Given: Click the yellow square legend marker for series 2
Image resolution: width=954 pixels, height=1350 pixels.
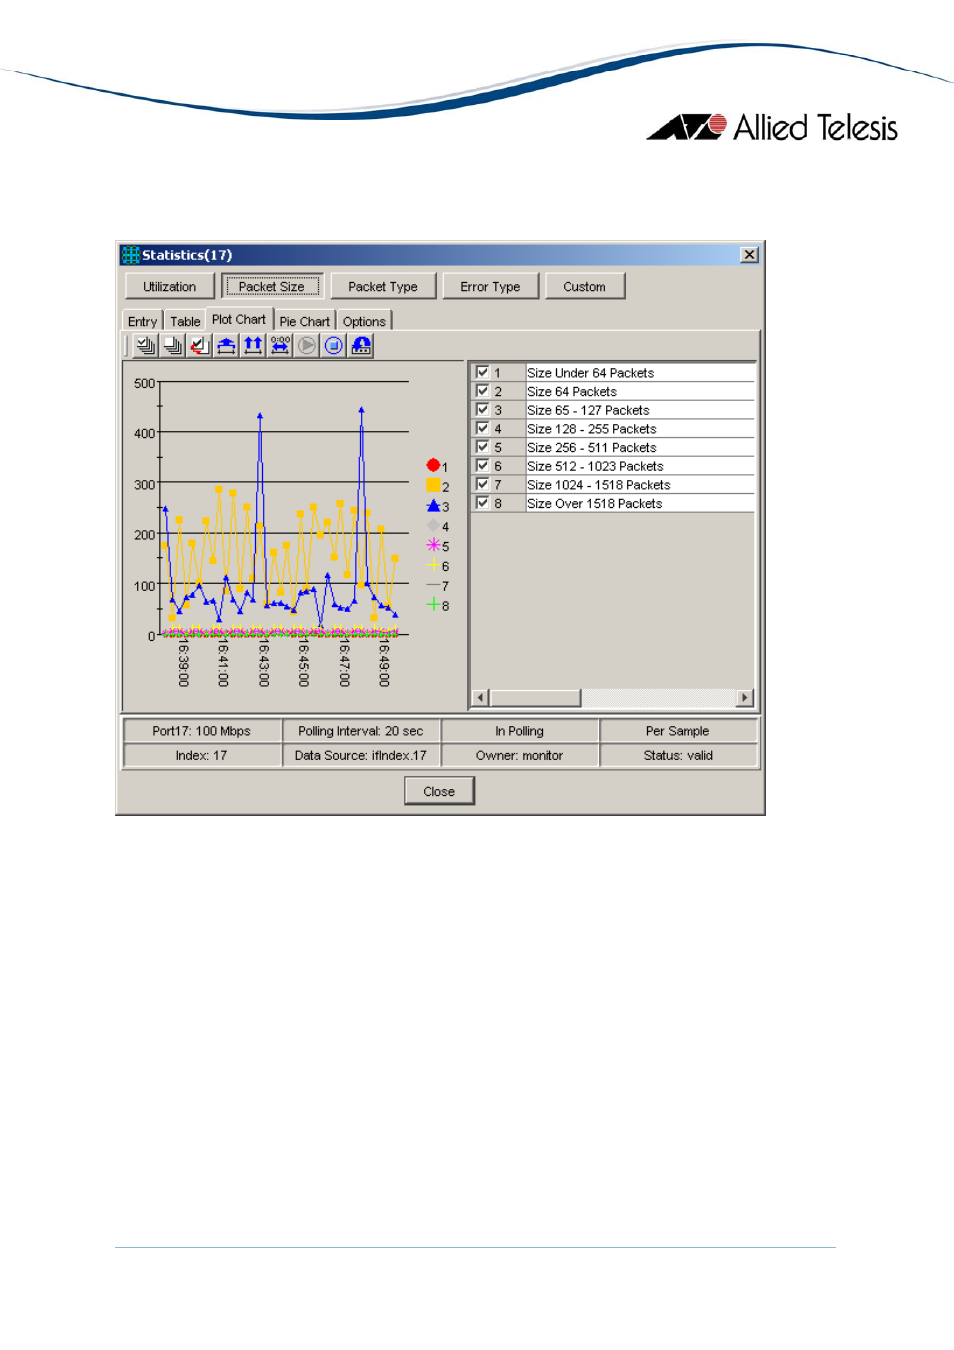Looking at the screenshot, I should pyautogui.click(x=433, y=485).
